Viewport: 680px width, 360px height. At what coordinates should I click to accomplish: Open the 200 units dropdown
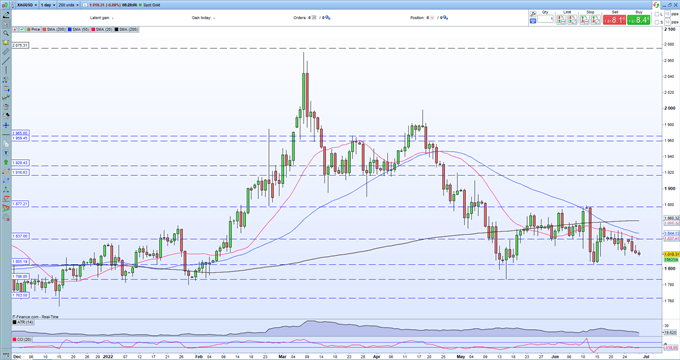(x=67, y=5)
